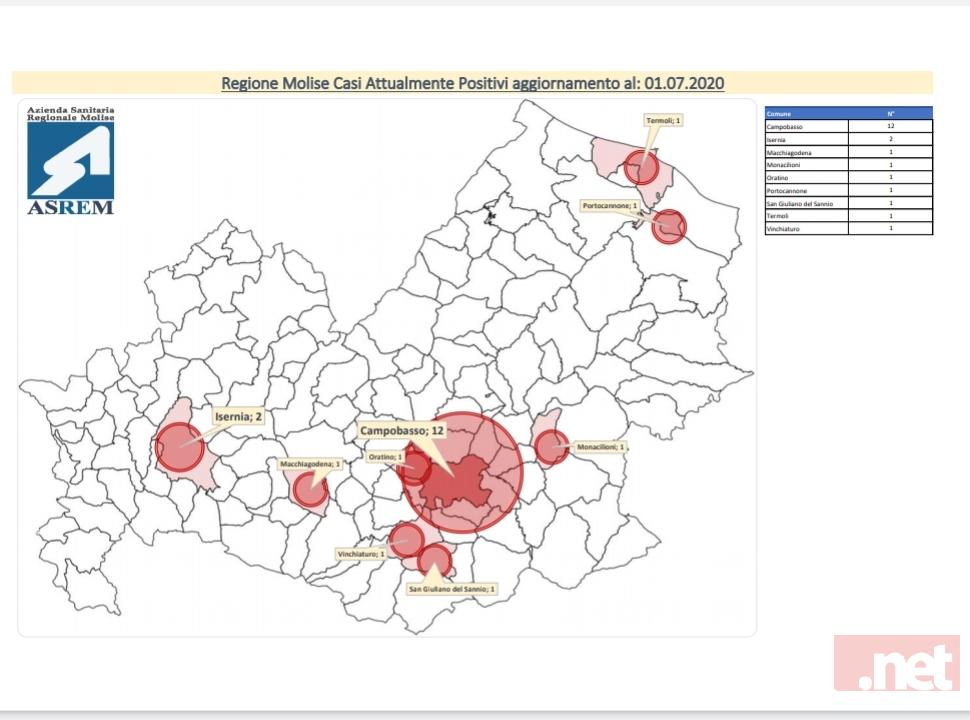Click the small Oratino red circle marker
Image resolution: width=970 pixels, height=720 pixels.
coord(414,467)
